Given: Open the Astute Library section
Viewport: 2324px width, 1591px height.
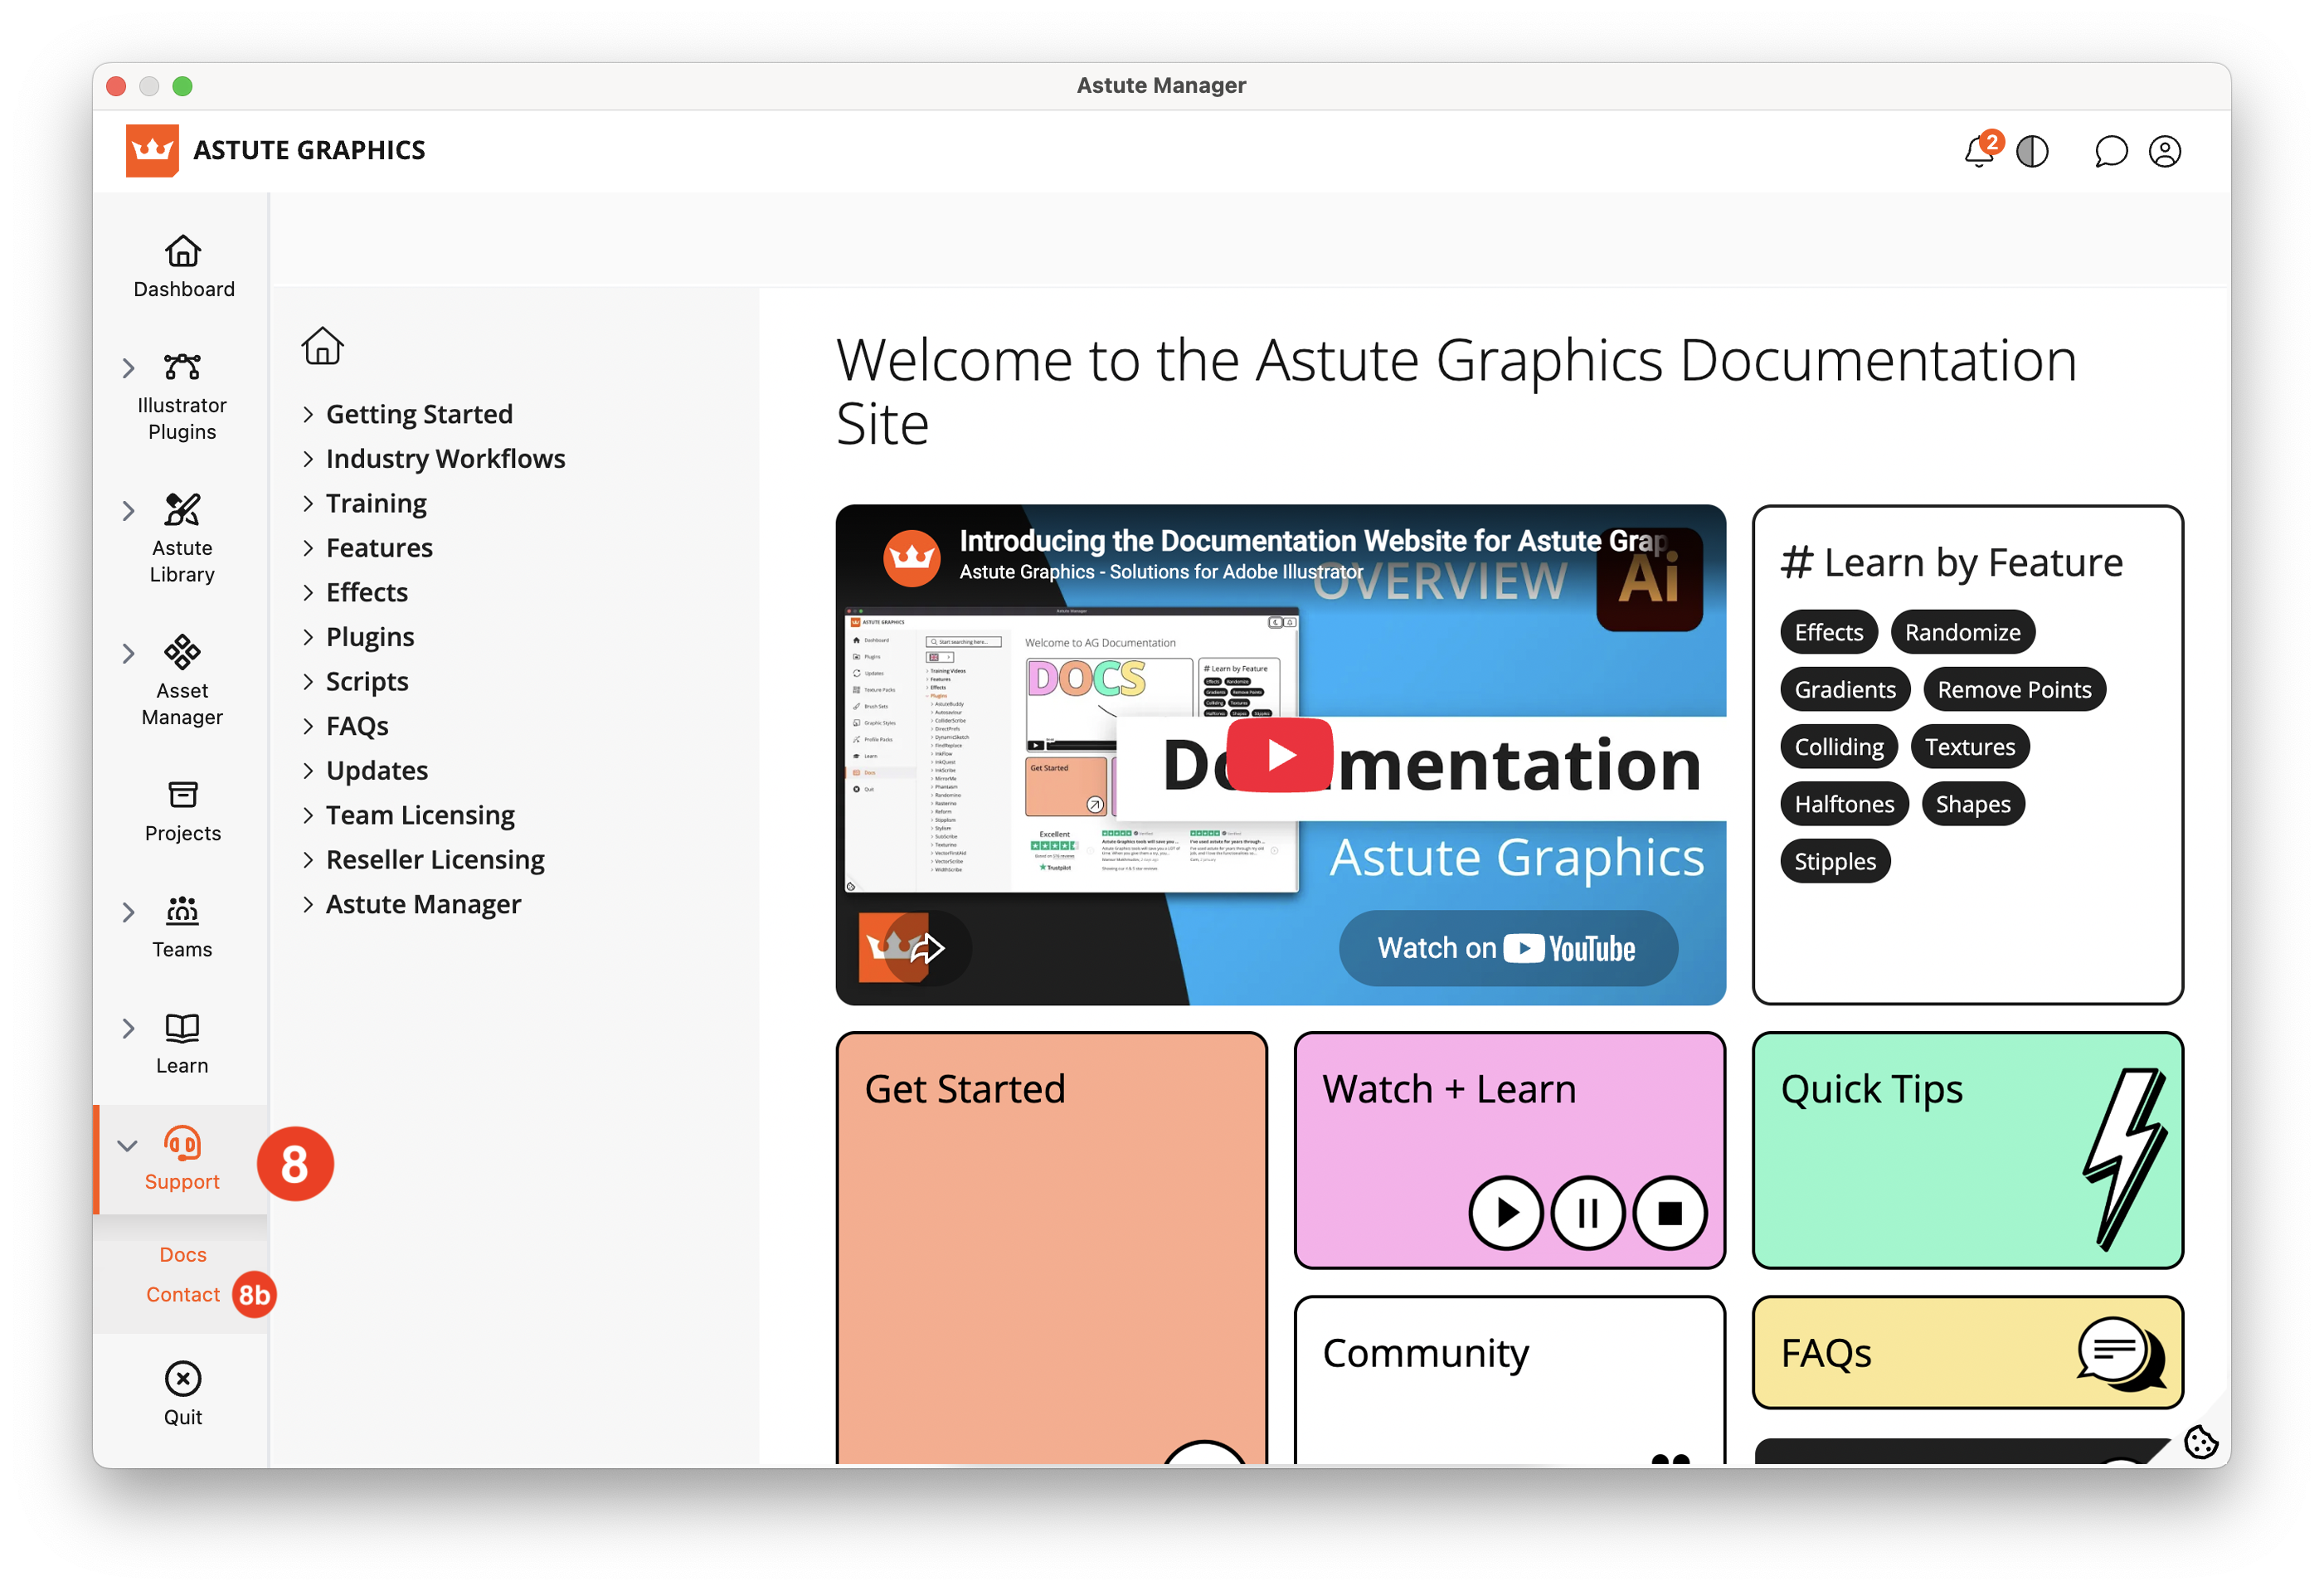Looking at the screenshot, I should click(182, 539).
